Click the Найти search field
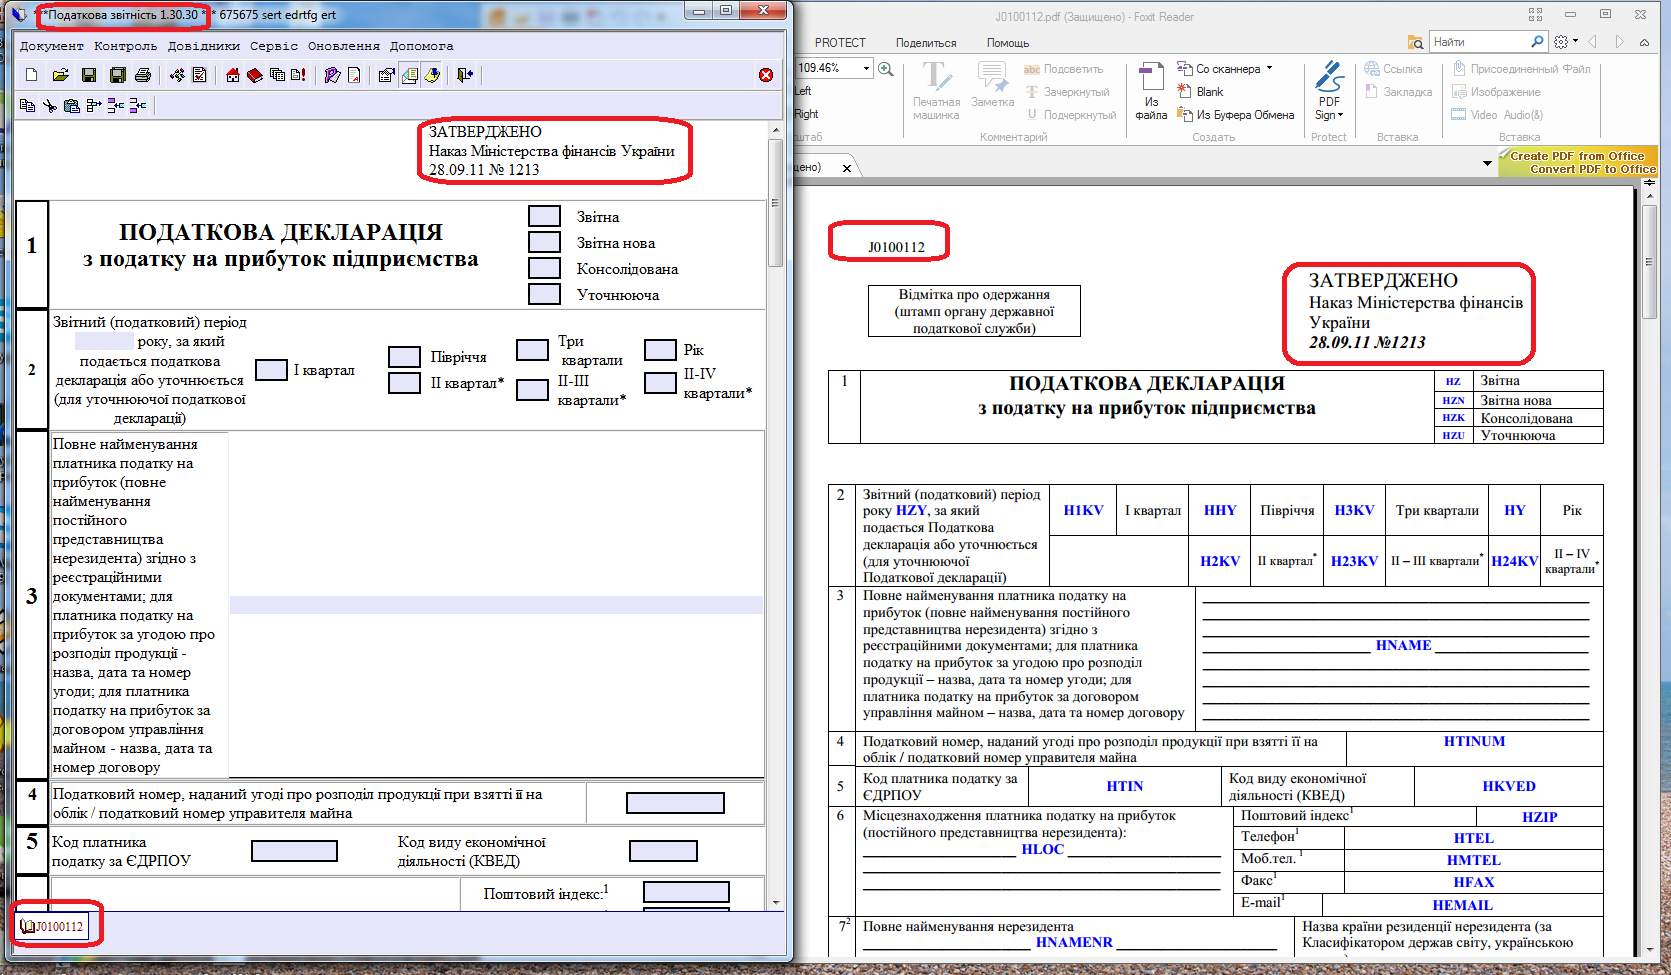This screenshot has height=975, width=1671. pos(1479,42)
